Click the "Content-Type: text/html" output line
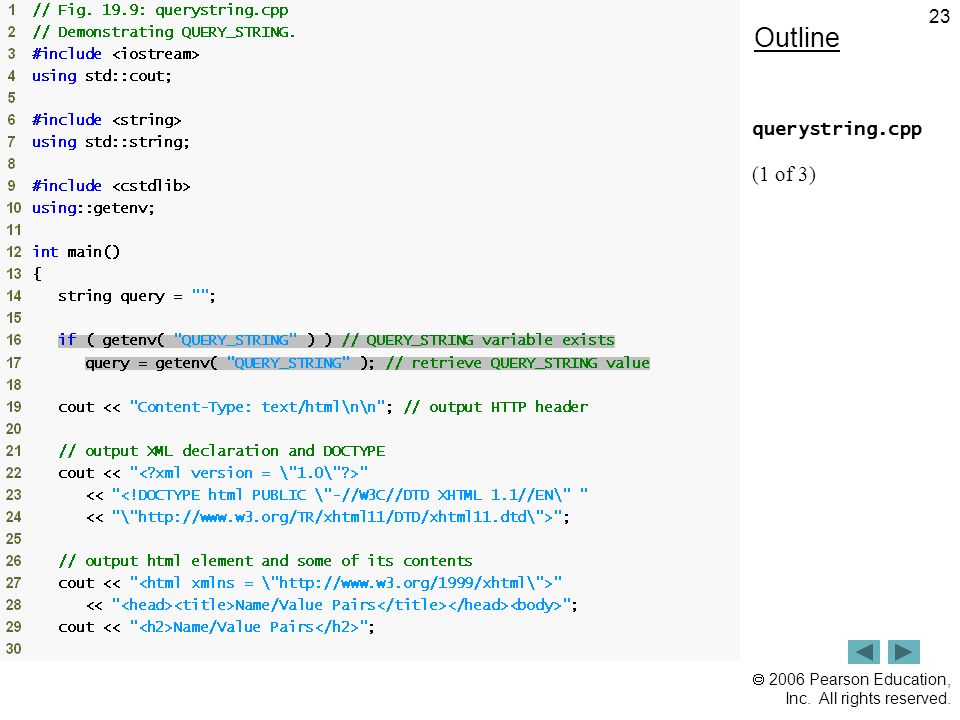The height and width of the screenshot is (720, 960). click(323, 407)
